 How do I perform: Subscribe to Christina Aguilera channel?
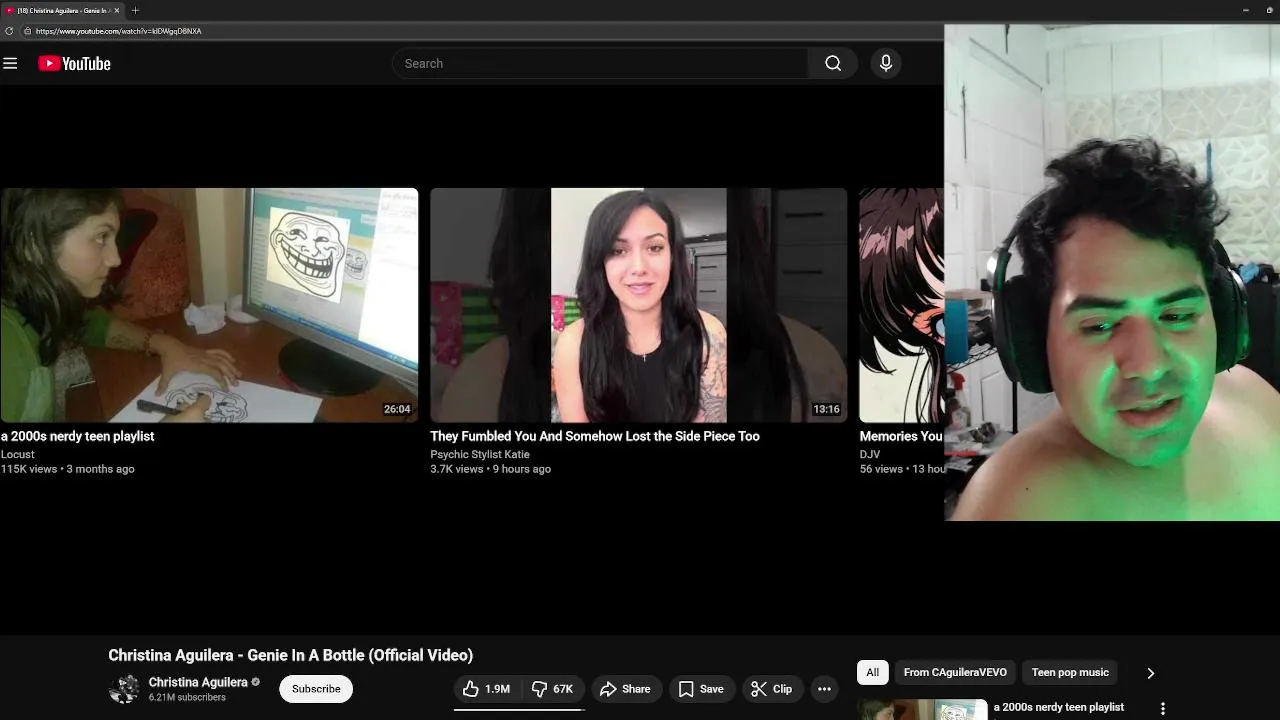[316, 689]
